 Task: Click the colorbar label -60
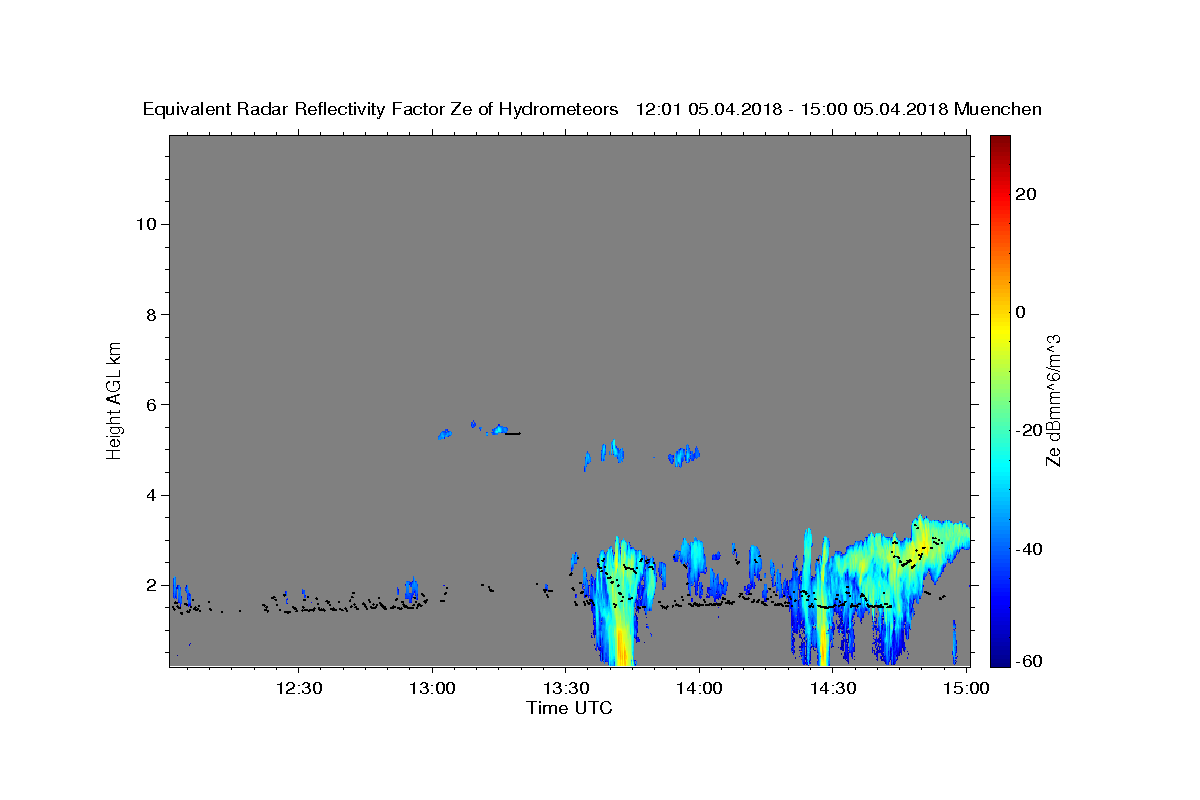tap(1028, 661)
